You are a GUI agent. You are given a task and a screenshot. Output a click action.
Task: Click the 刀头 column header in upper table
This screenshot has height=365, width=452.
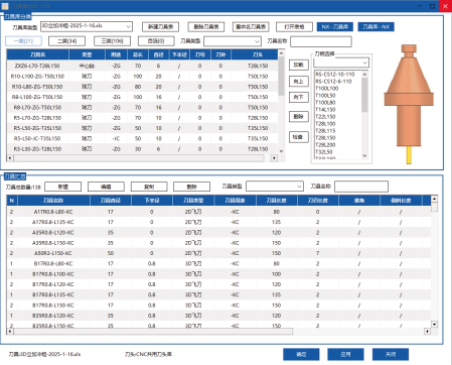(x=257, y=55)
